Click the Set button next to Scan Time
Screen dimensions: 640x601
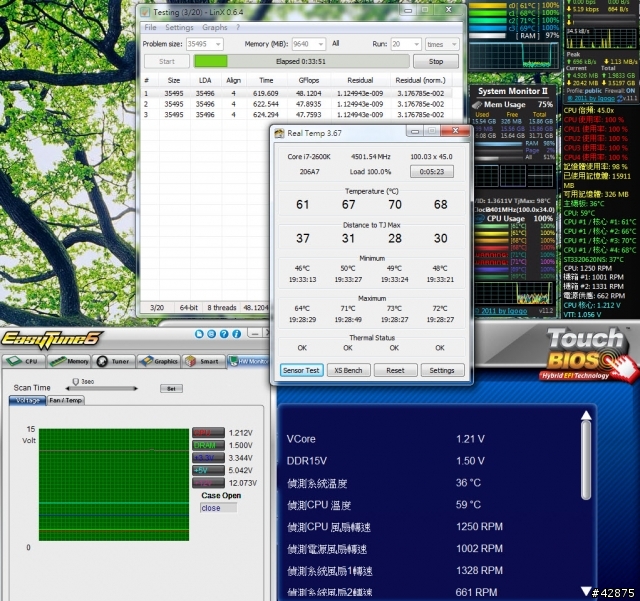coord(171,388)
